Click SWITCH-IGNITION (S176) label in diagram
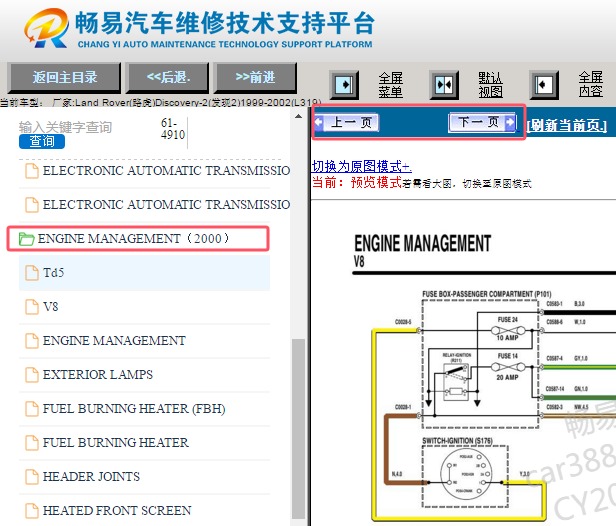This screenshot has height=526, width=616. point(457,441)
